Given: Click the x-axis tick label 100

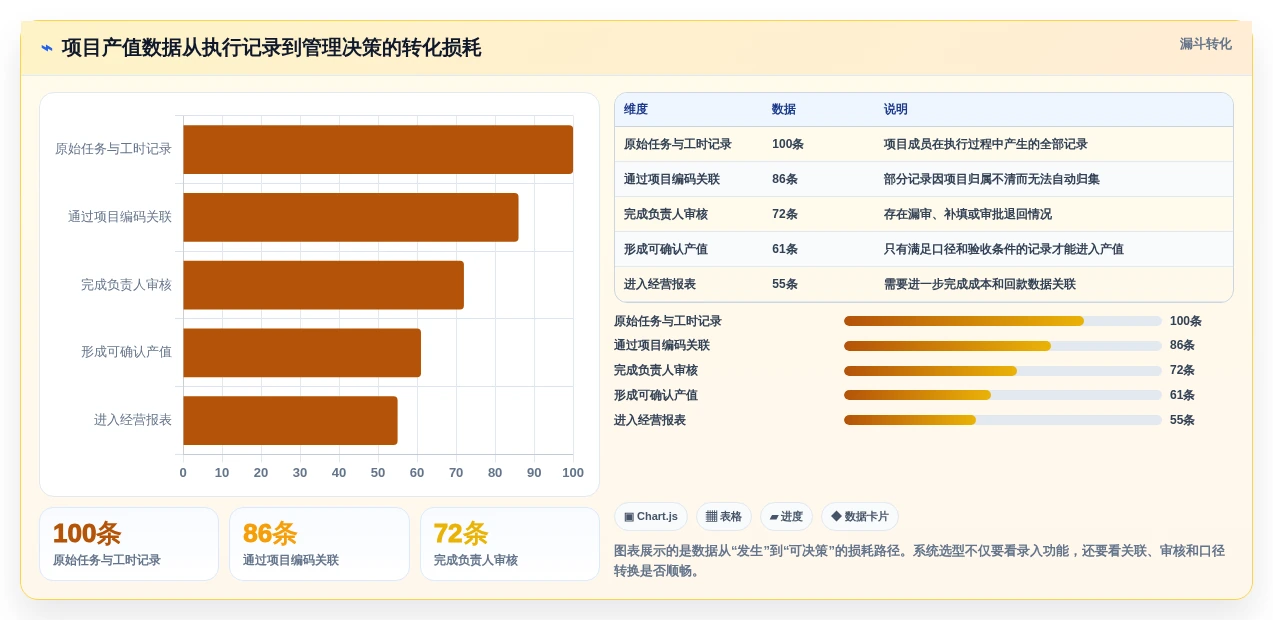Looking at the screenshot, I should (x=573, y=473).
